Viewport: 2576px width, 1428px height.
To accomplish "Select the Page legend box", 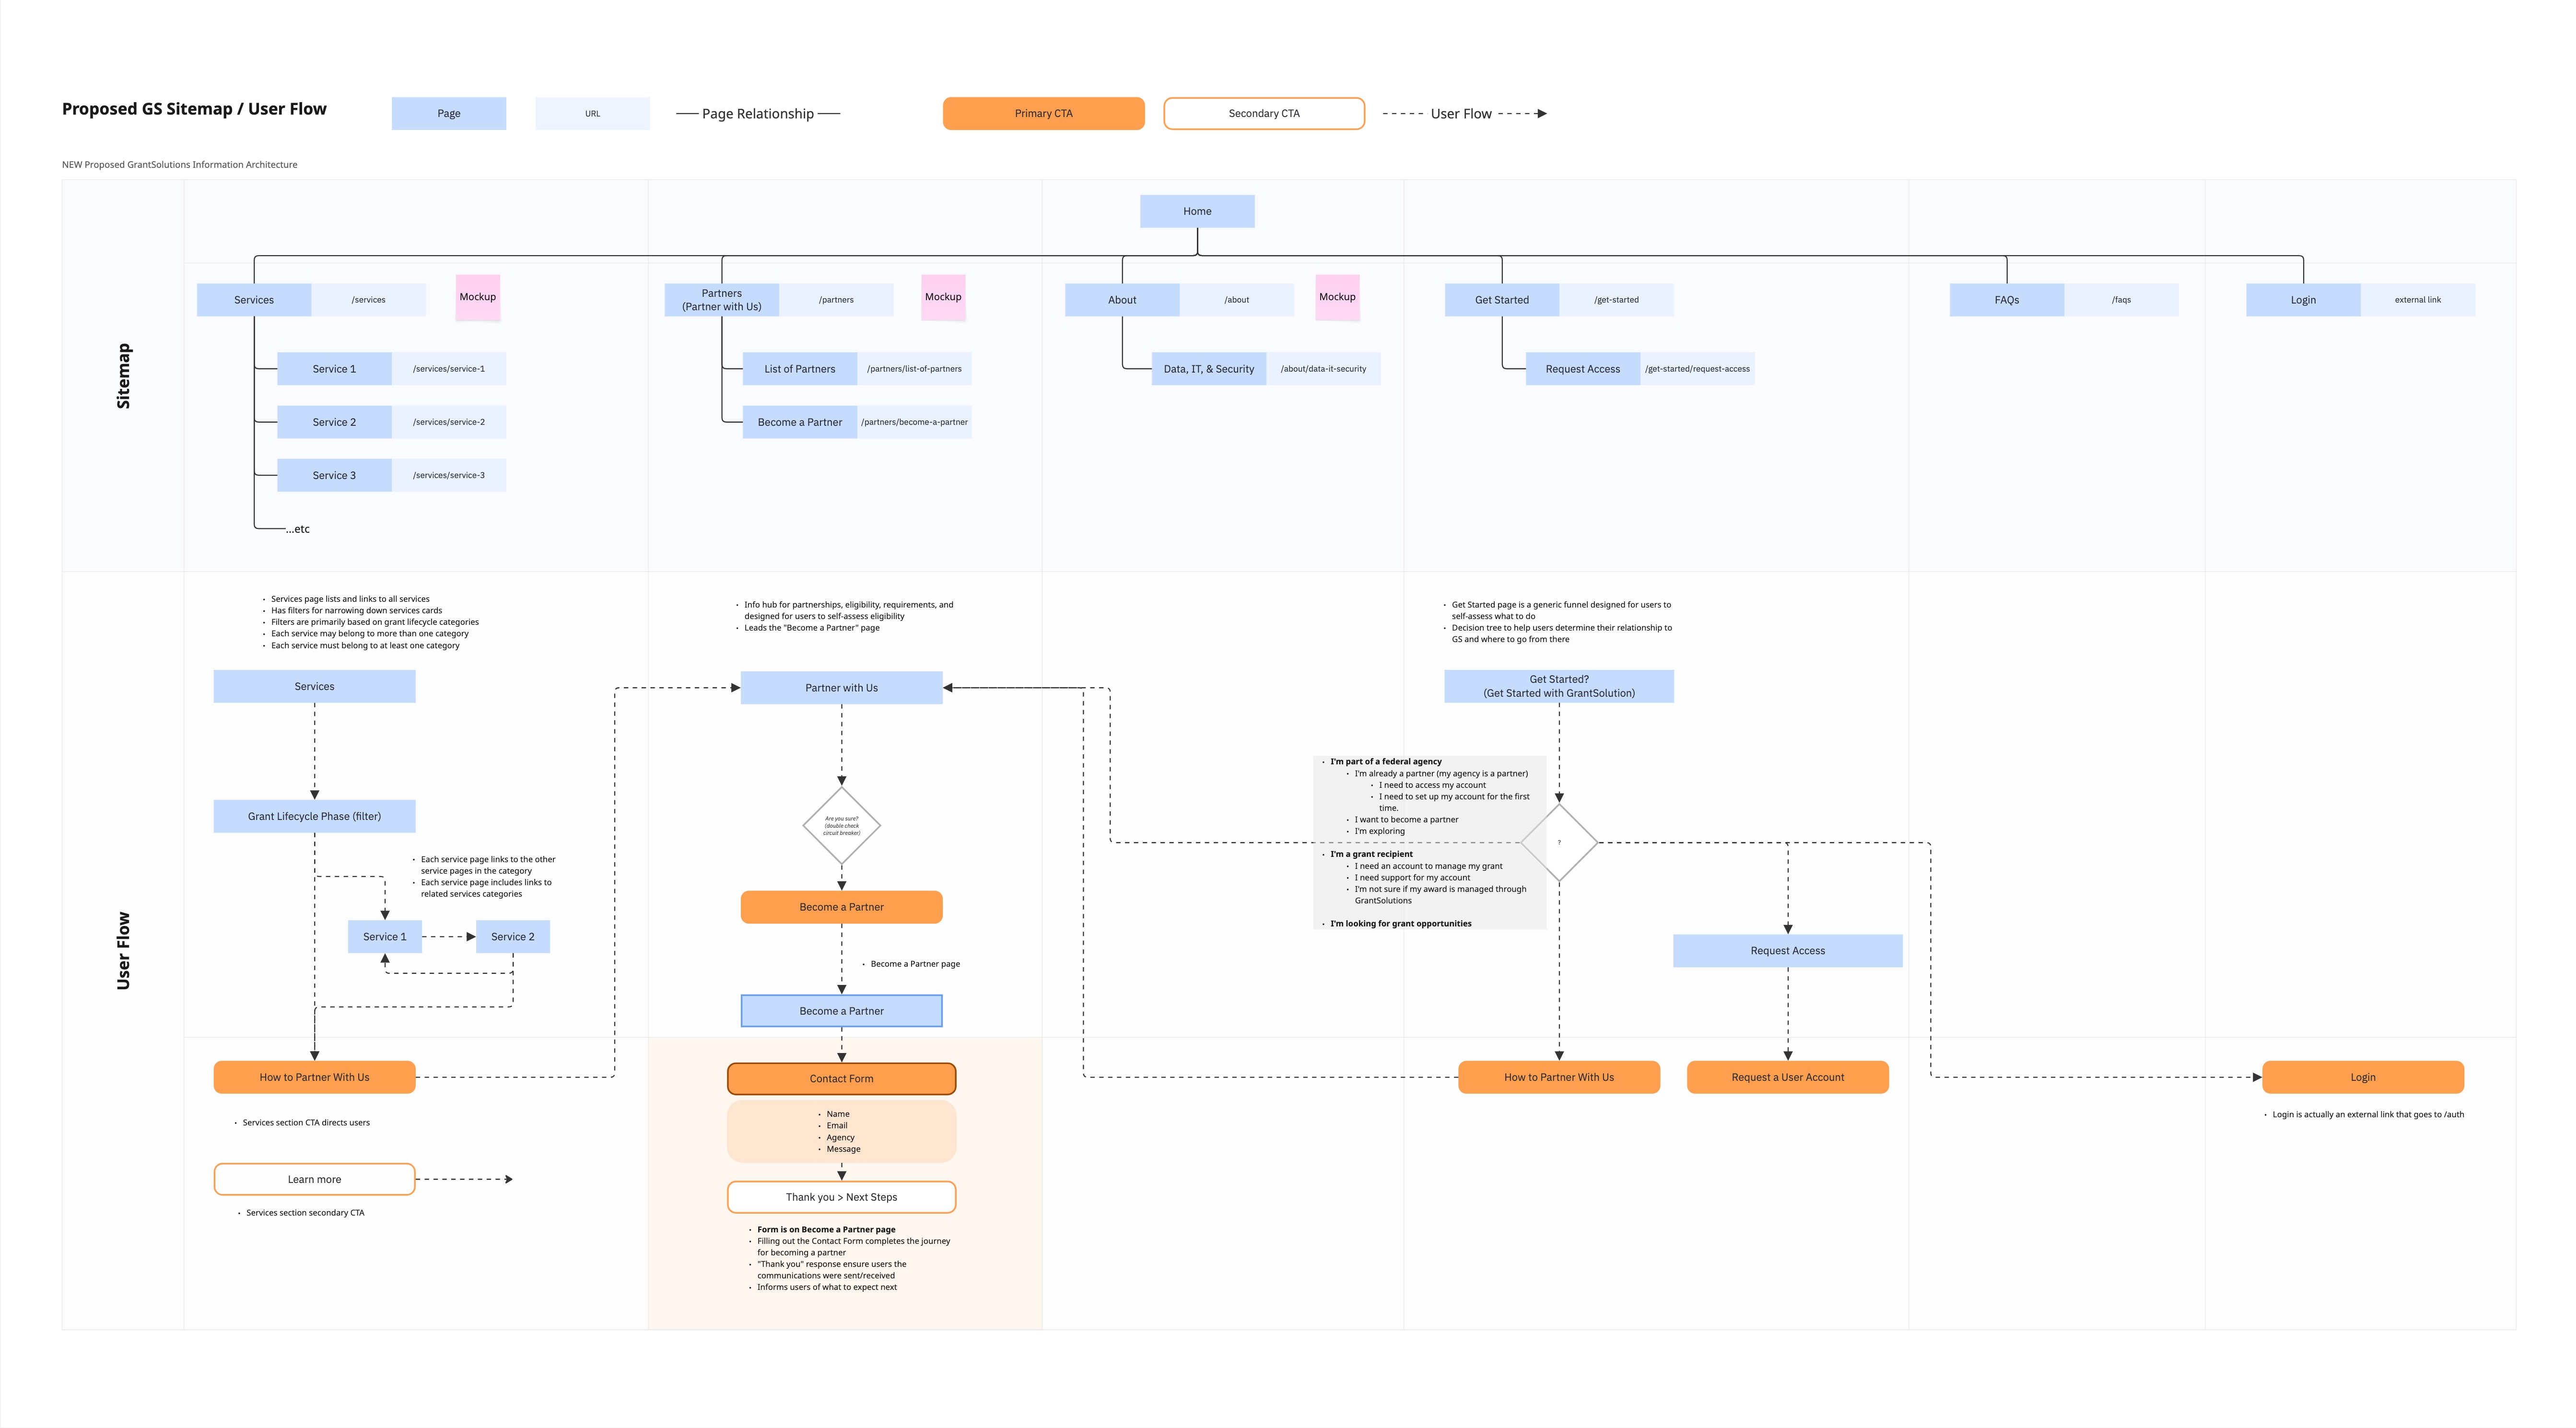I will click(449, 113).
